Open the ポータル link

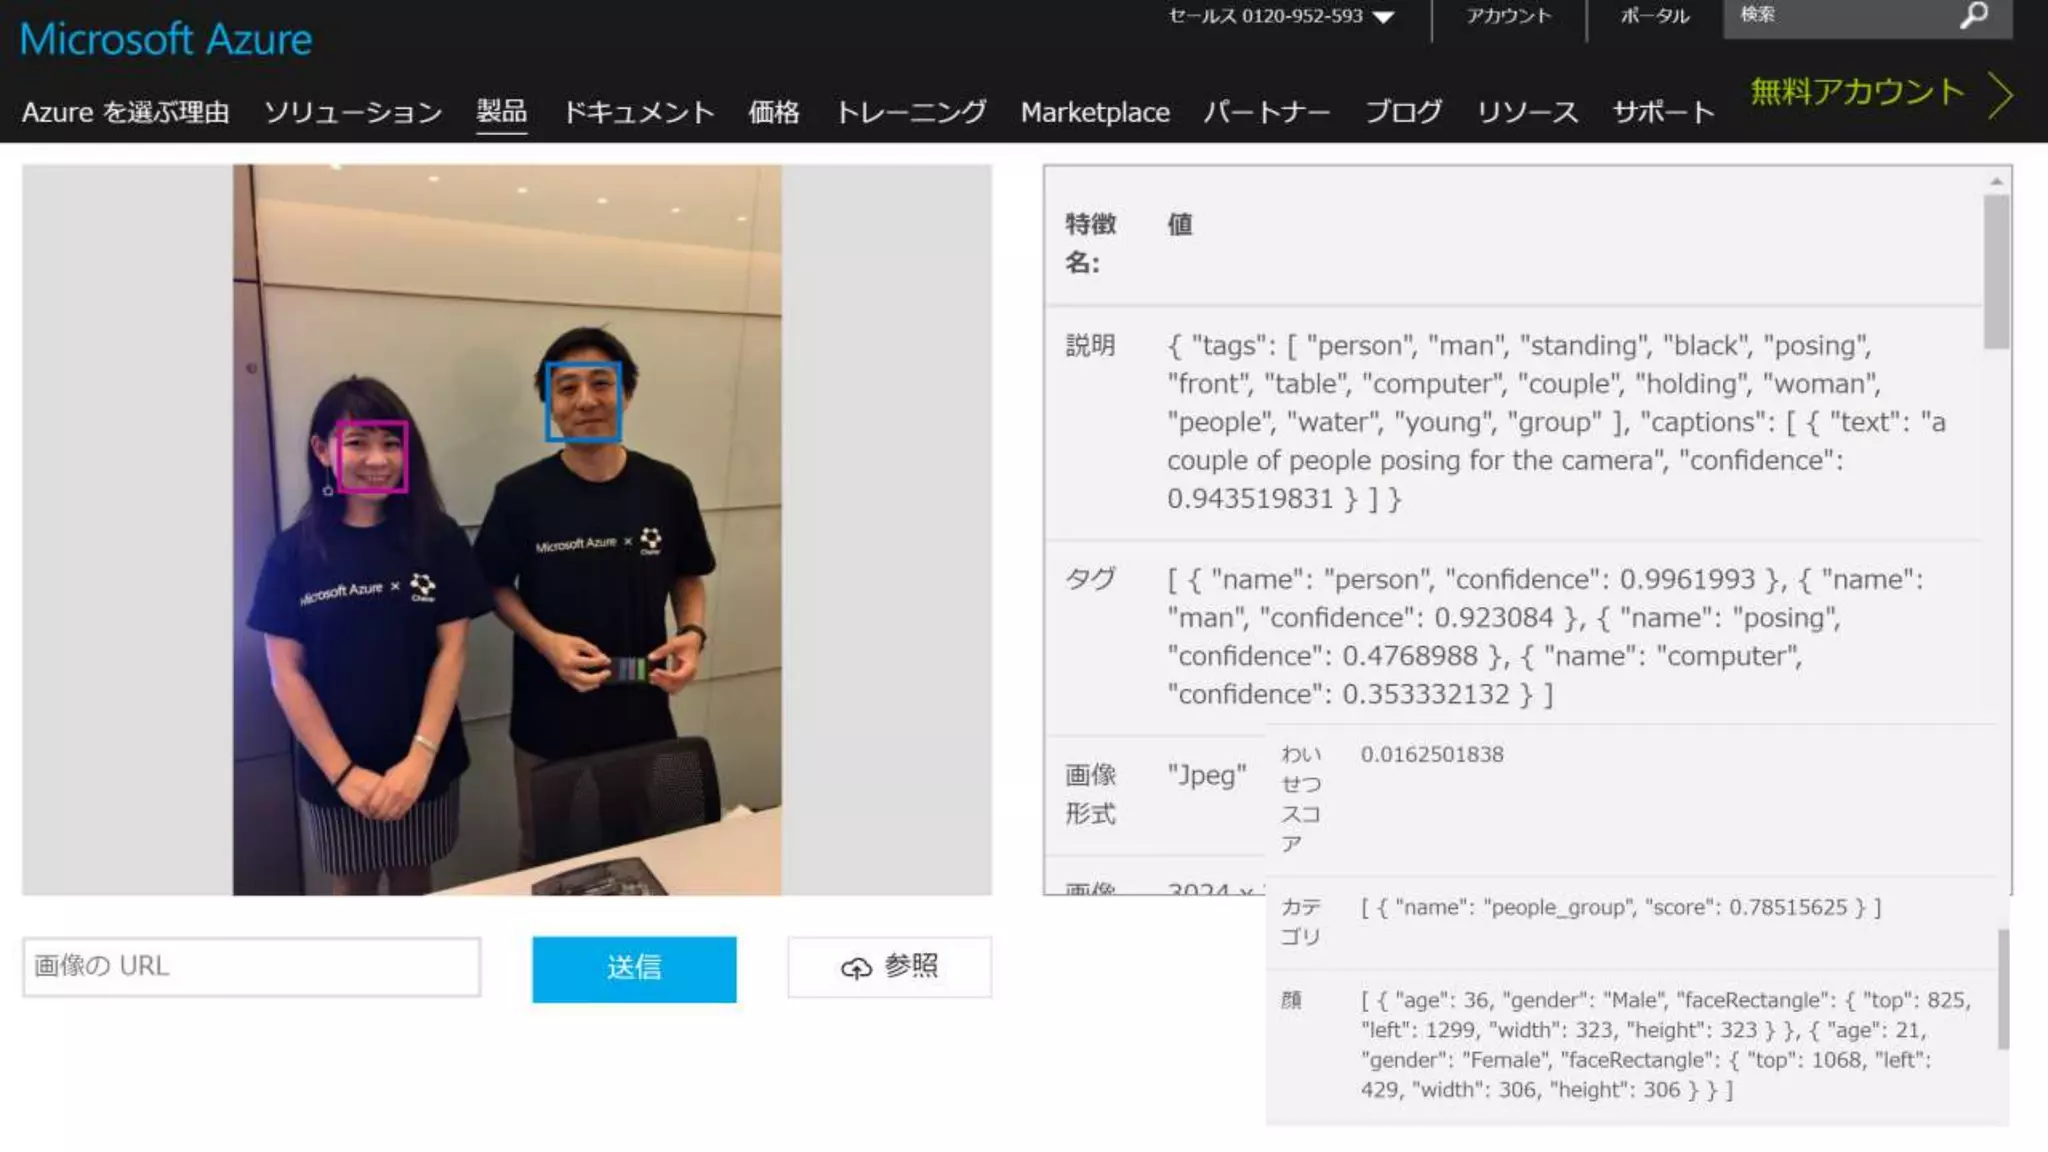click(x=1655, y=16)
